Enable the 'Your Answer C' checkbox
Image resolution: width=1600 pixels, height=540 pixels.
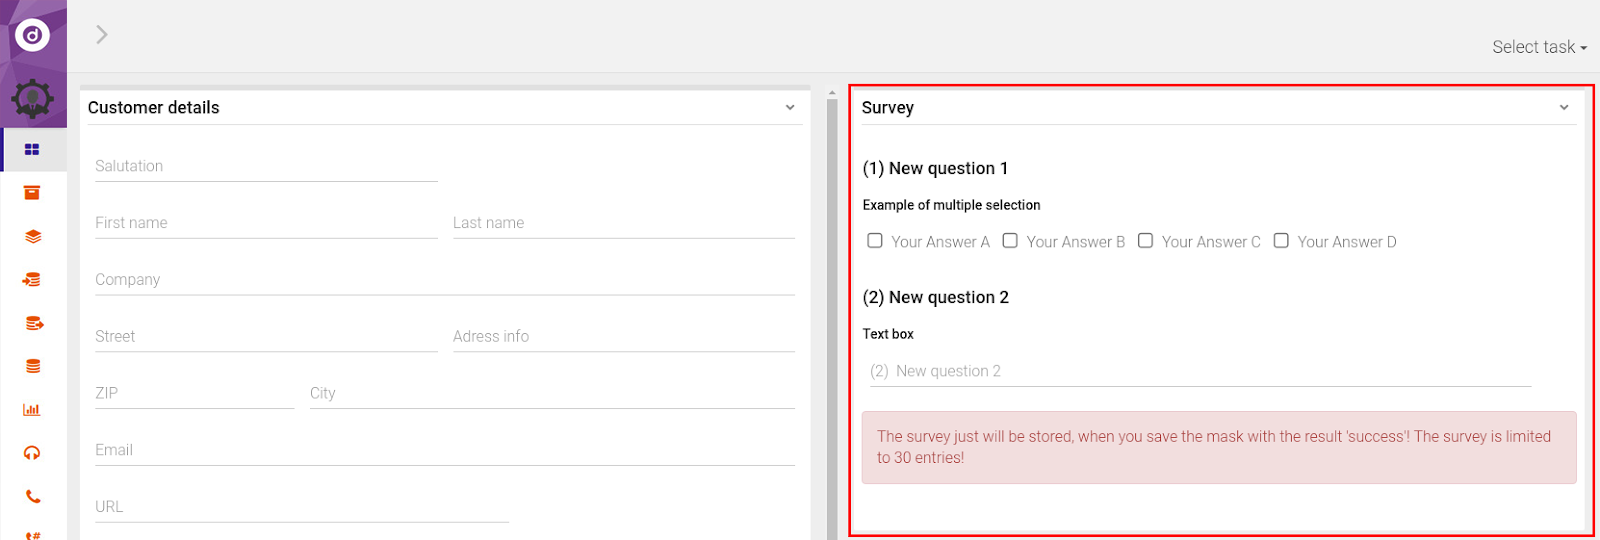(x=1146, y=241)
